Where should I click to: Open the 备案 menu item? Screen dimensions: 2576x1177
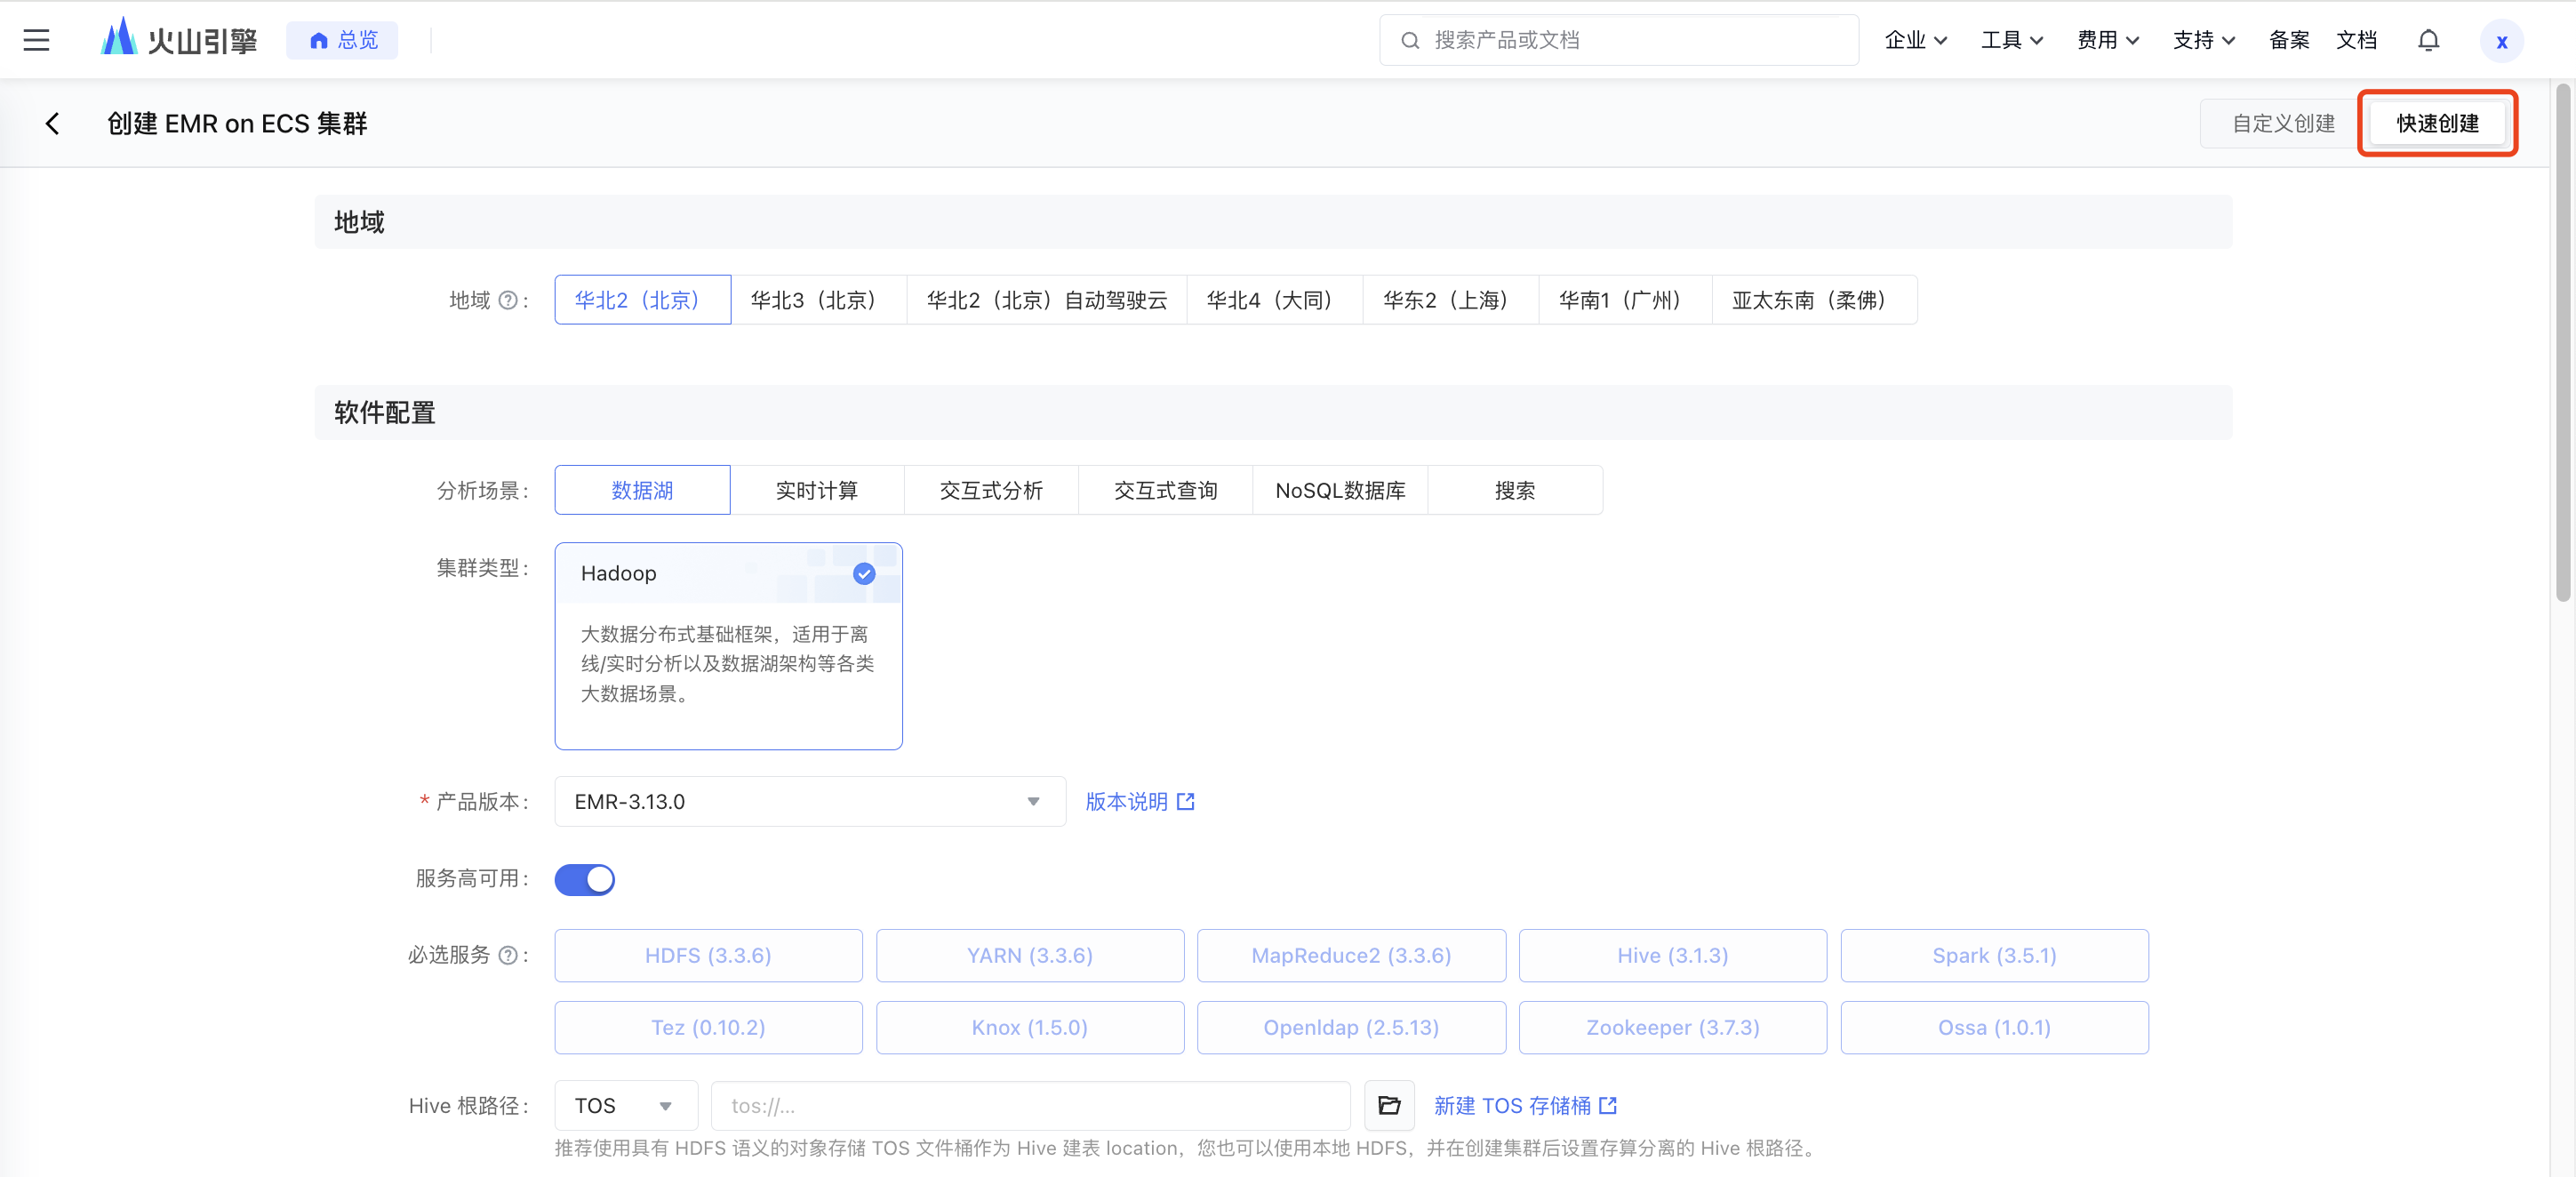2289,40
